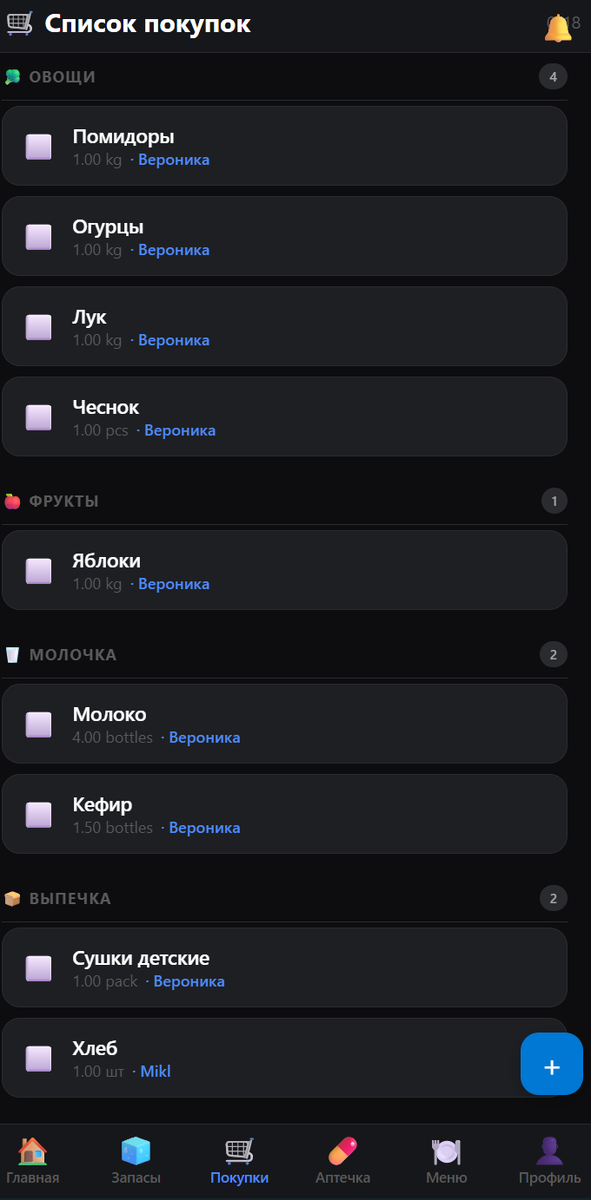Screen dimensions: 591x1200
Task: Click the pepper icon next to ОВОЩИ
Action: (x=14, y=76)
